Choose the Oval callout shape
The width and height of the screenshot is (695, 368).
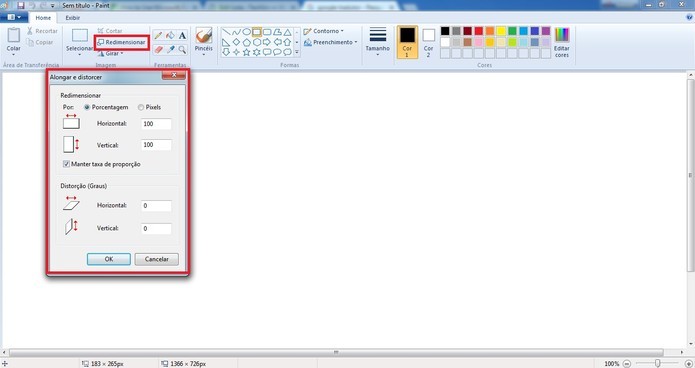277,52
